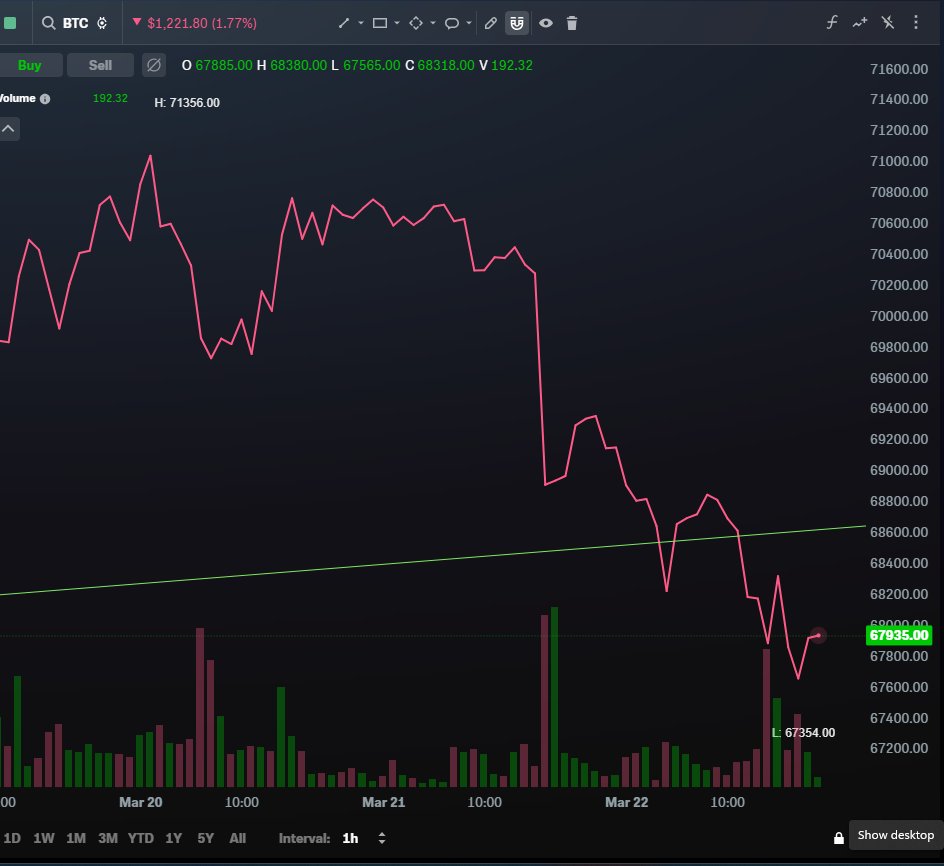Click the 70000.00 price axis label
Viewport: 944px width, 866px height.
899,316
